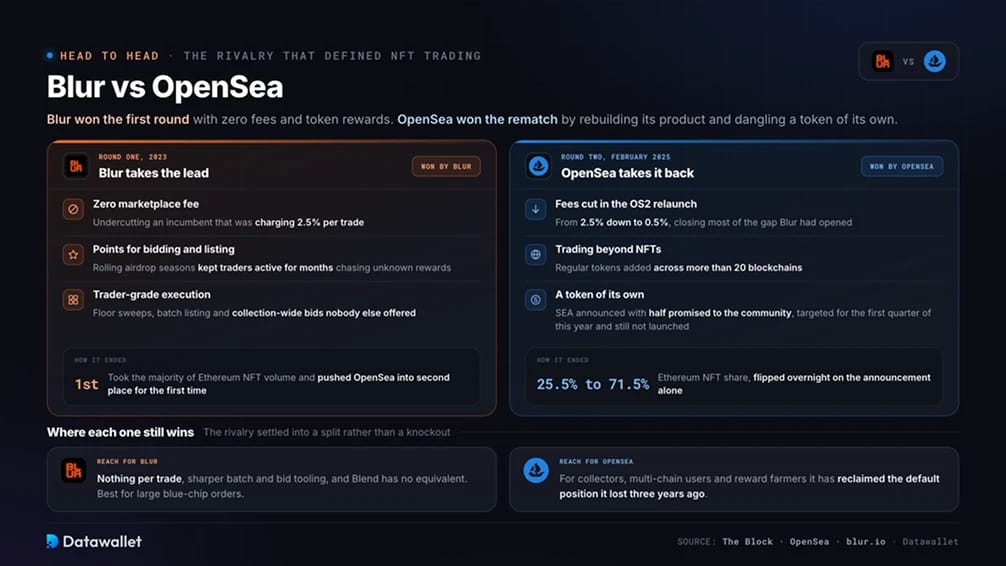This screenshot has width=1006, height=566.
Task: Click the 'Trader-grade execution' heading
Action: pos(151,295)
